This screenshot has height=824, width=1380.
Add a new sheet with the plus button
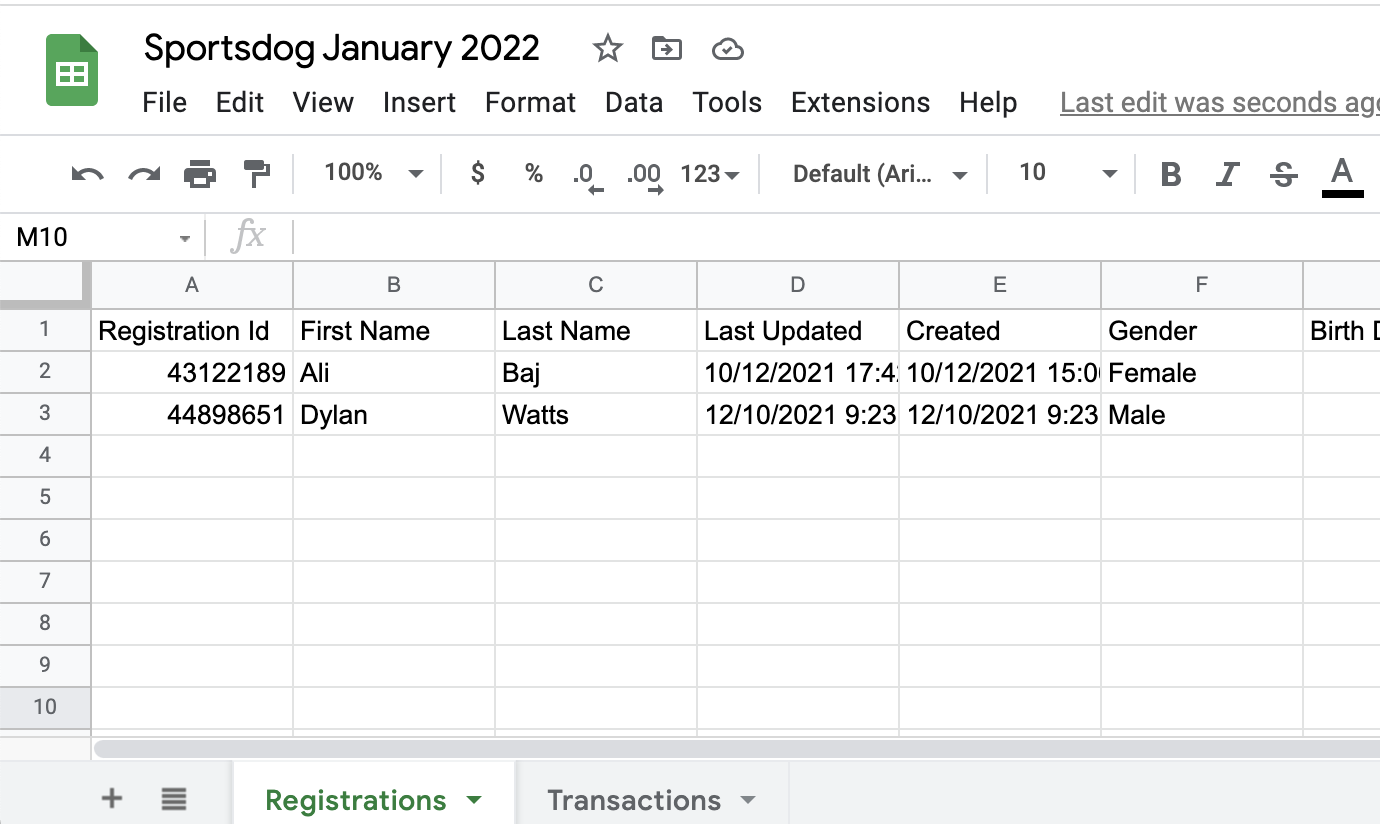[x=111, y=798]
